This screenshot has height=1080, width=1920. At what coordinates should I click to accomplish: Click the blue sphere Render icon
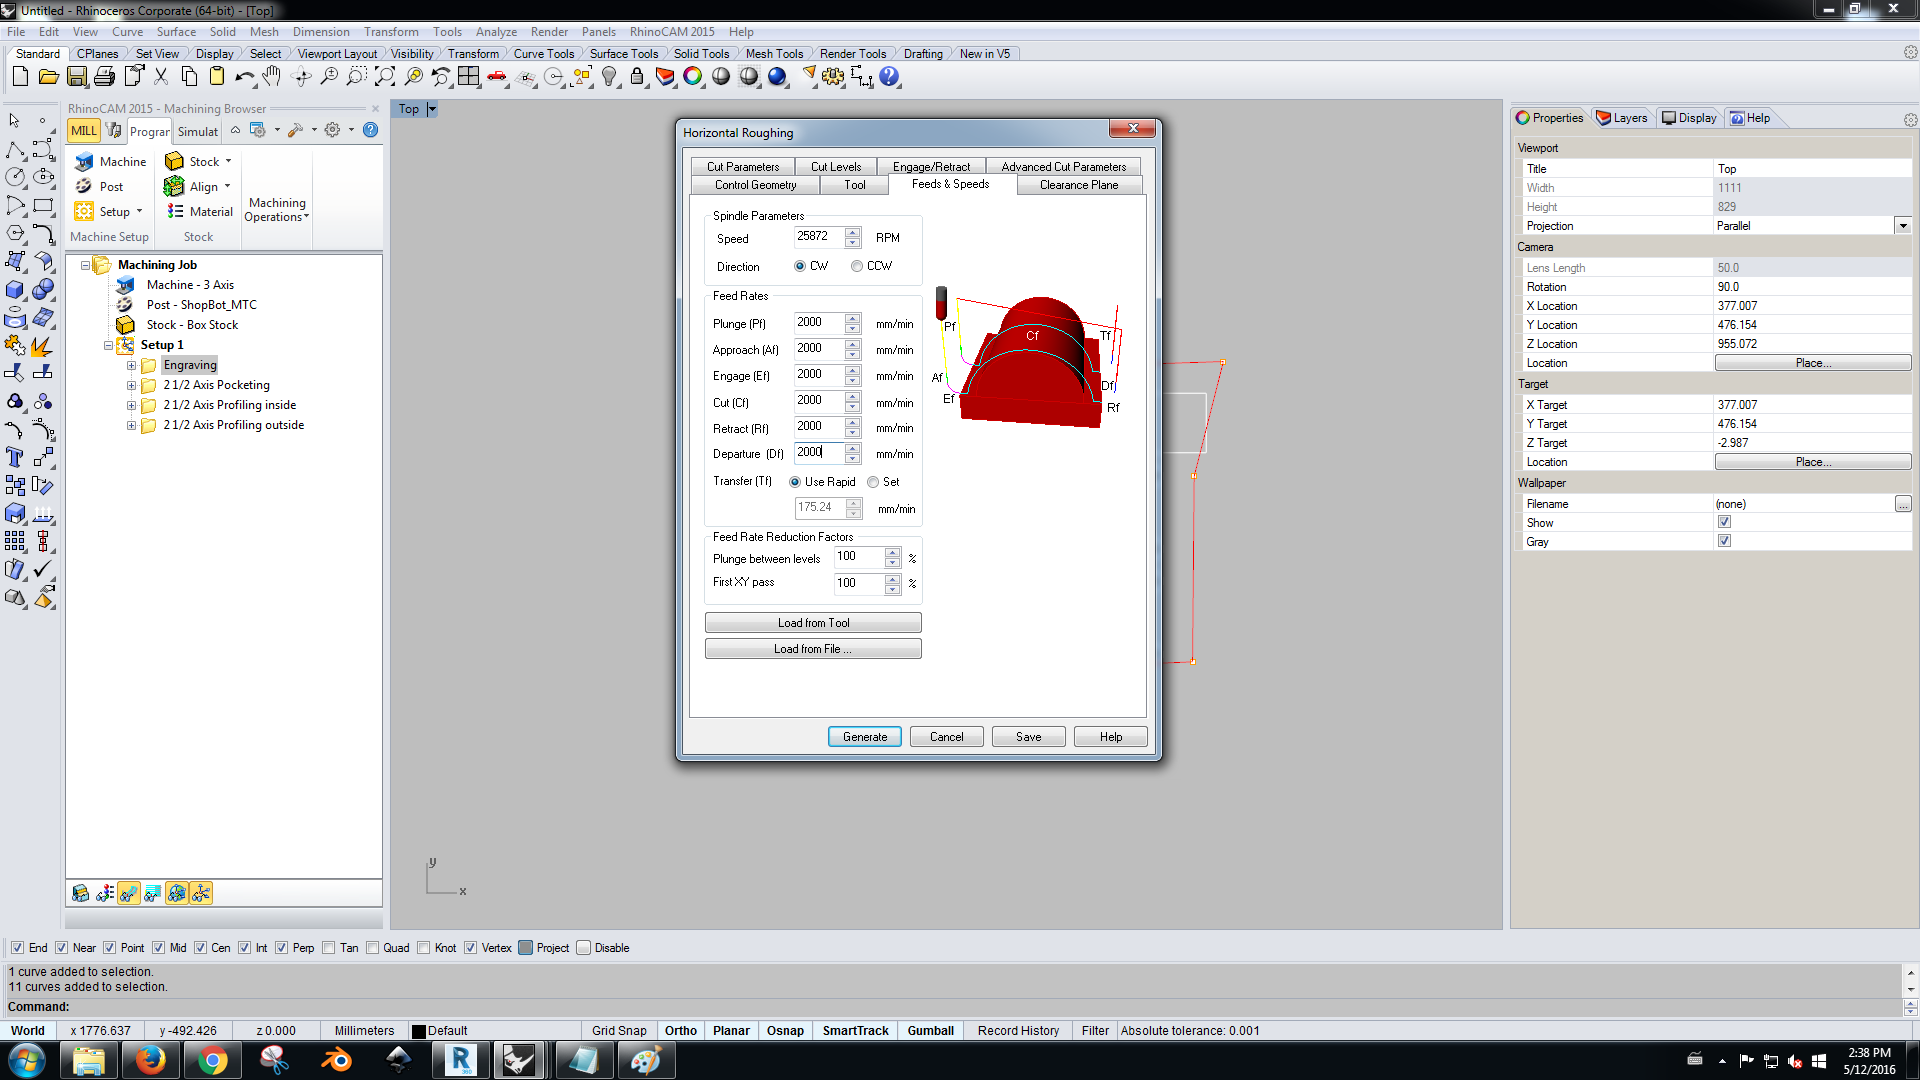tap(777, 76)
